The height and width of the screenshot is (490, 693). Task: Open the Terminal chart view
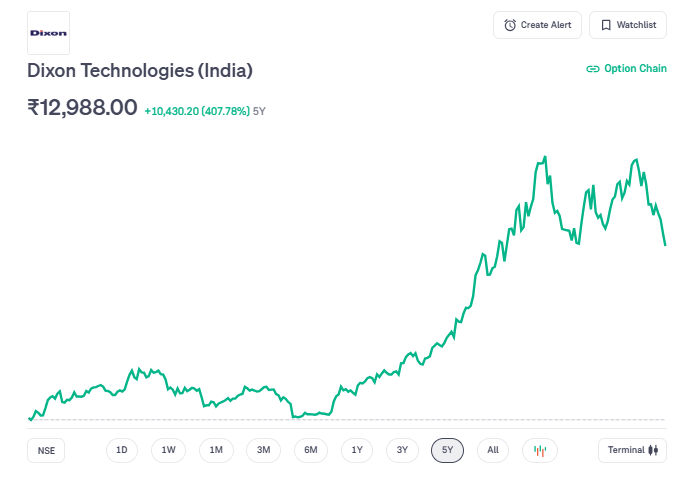pos(632,450)
